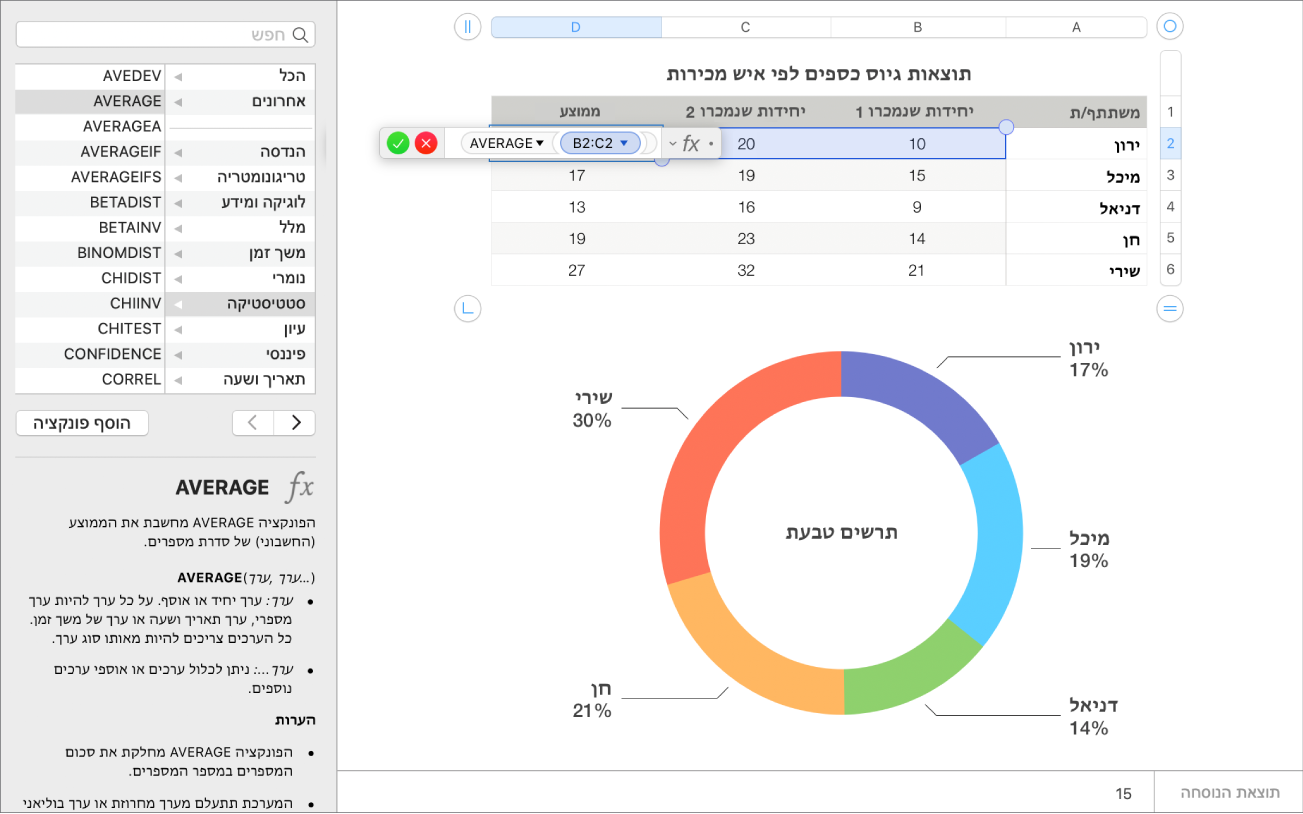Select the מלל function category
The height and width of the screenshot is (814, 1303).
(x=240, y=228)
